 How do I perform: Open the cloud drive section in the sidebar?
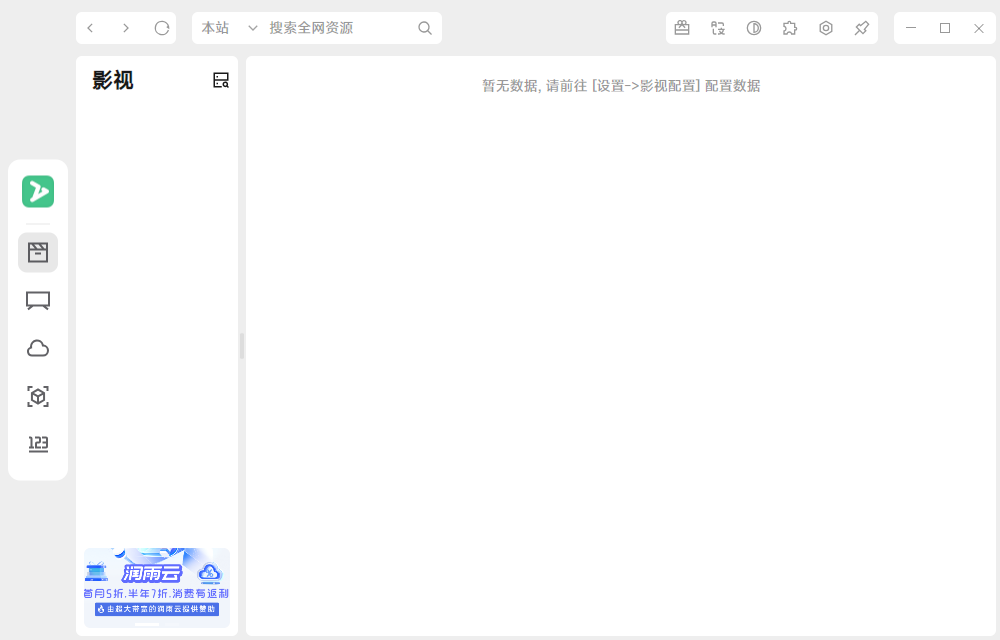pos(37,347)
